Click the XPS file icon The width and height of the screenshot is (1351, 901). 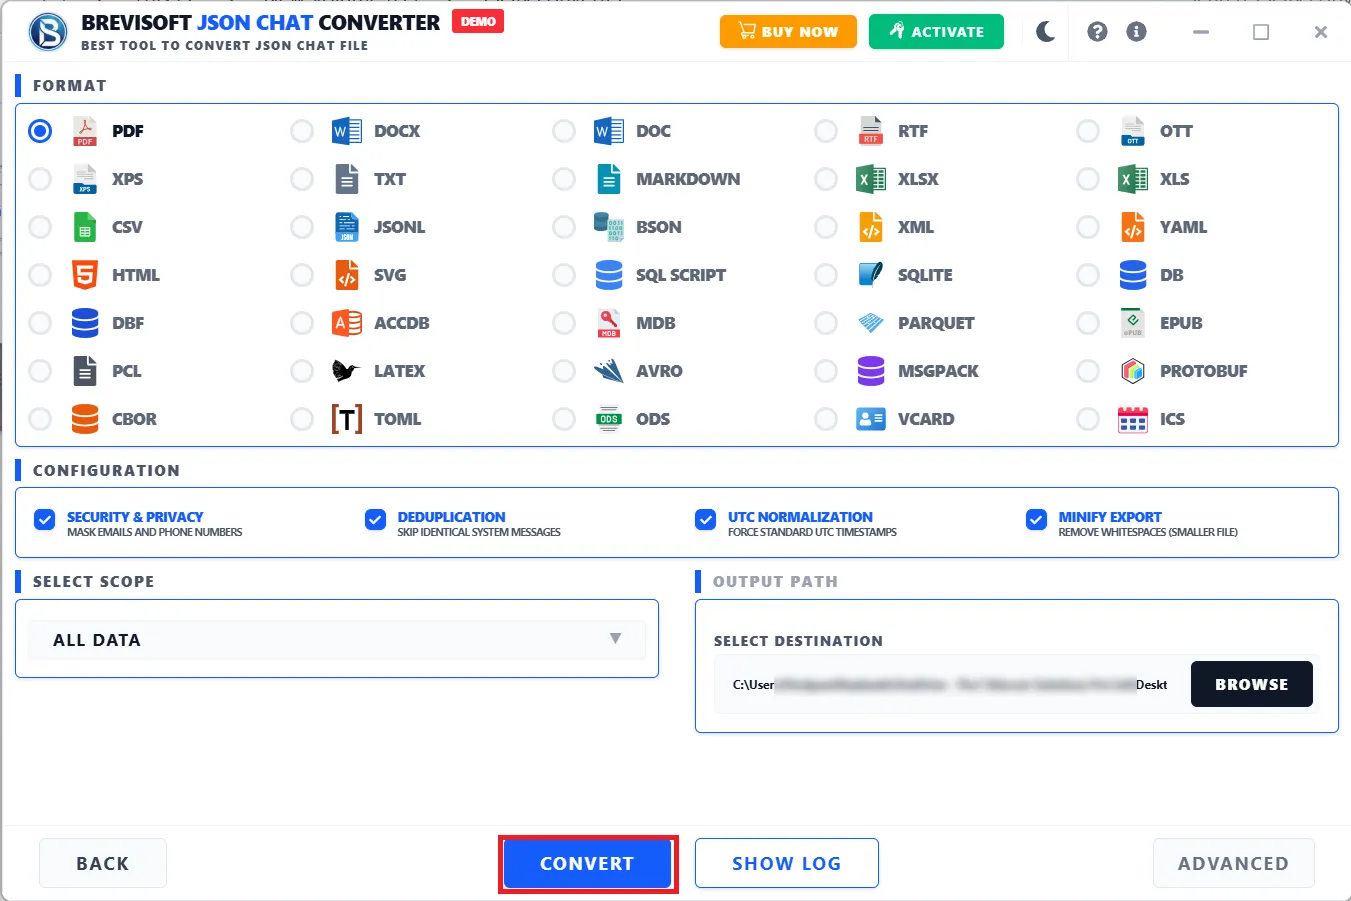85,179
